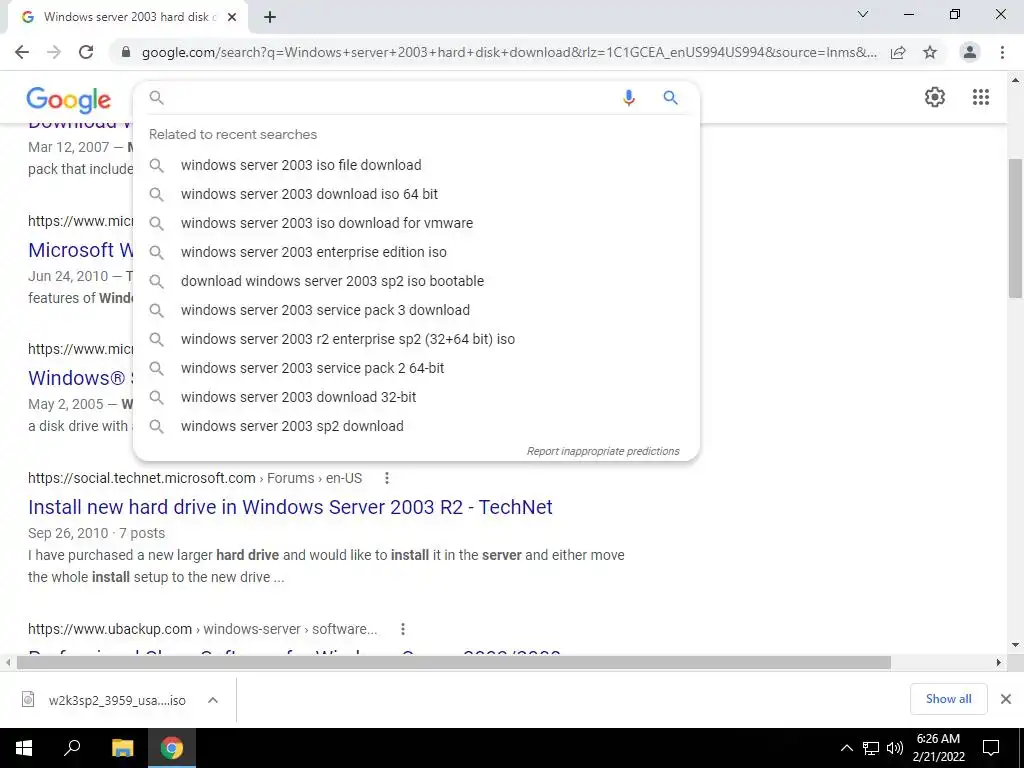
Task: Open the three-dot options beside social.technet.microsoft.com result
Action: (x=387, y=478)
